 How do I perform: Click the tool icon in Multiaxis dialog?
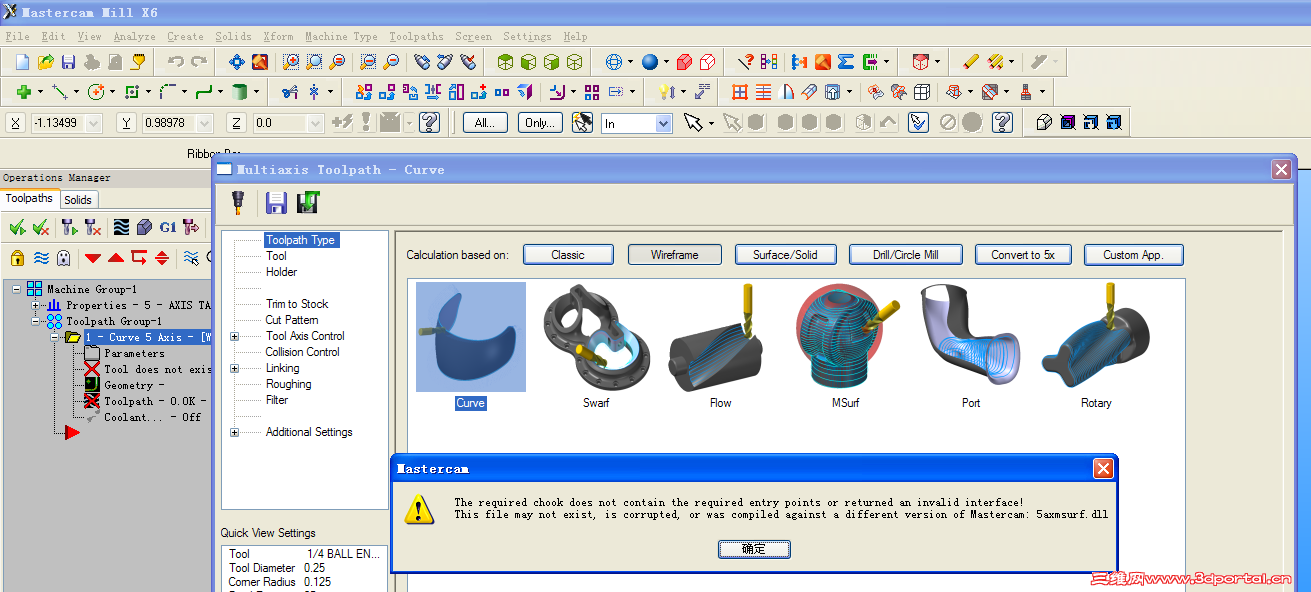tap(239, 202)
